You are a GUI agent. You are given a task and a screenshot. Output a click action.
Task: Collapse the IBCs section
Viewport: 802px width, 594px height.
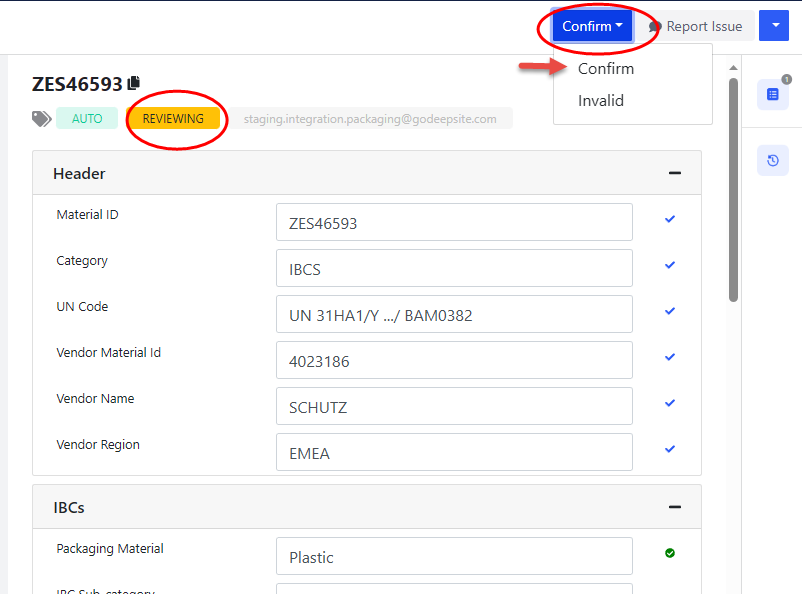click(x=675, y=507)
